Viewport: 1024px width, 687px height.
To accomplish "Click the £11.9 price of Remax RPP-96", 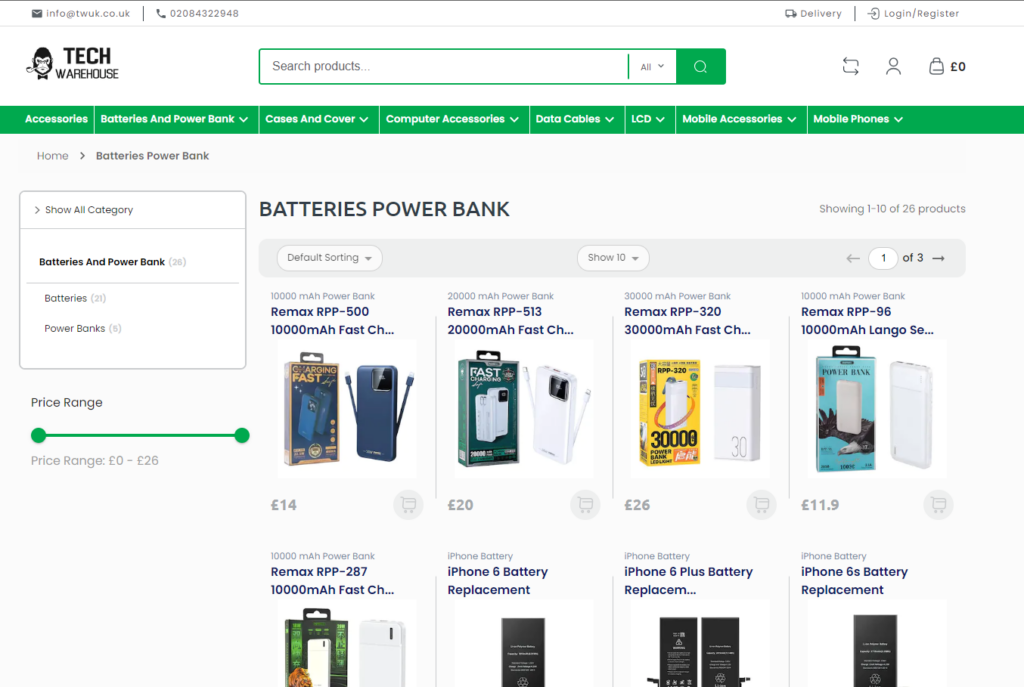I will 820,505.
